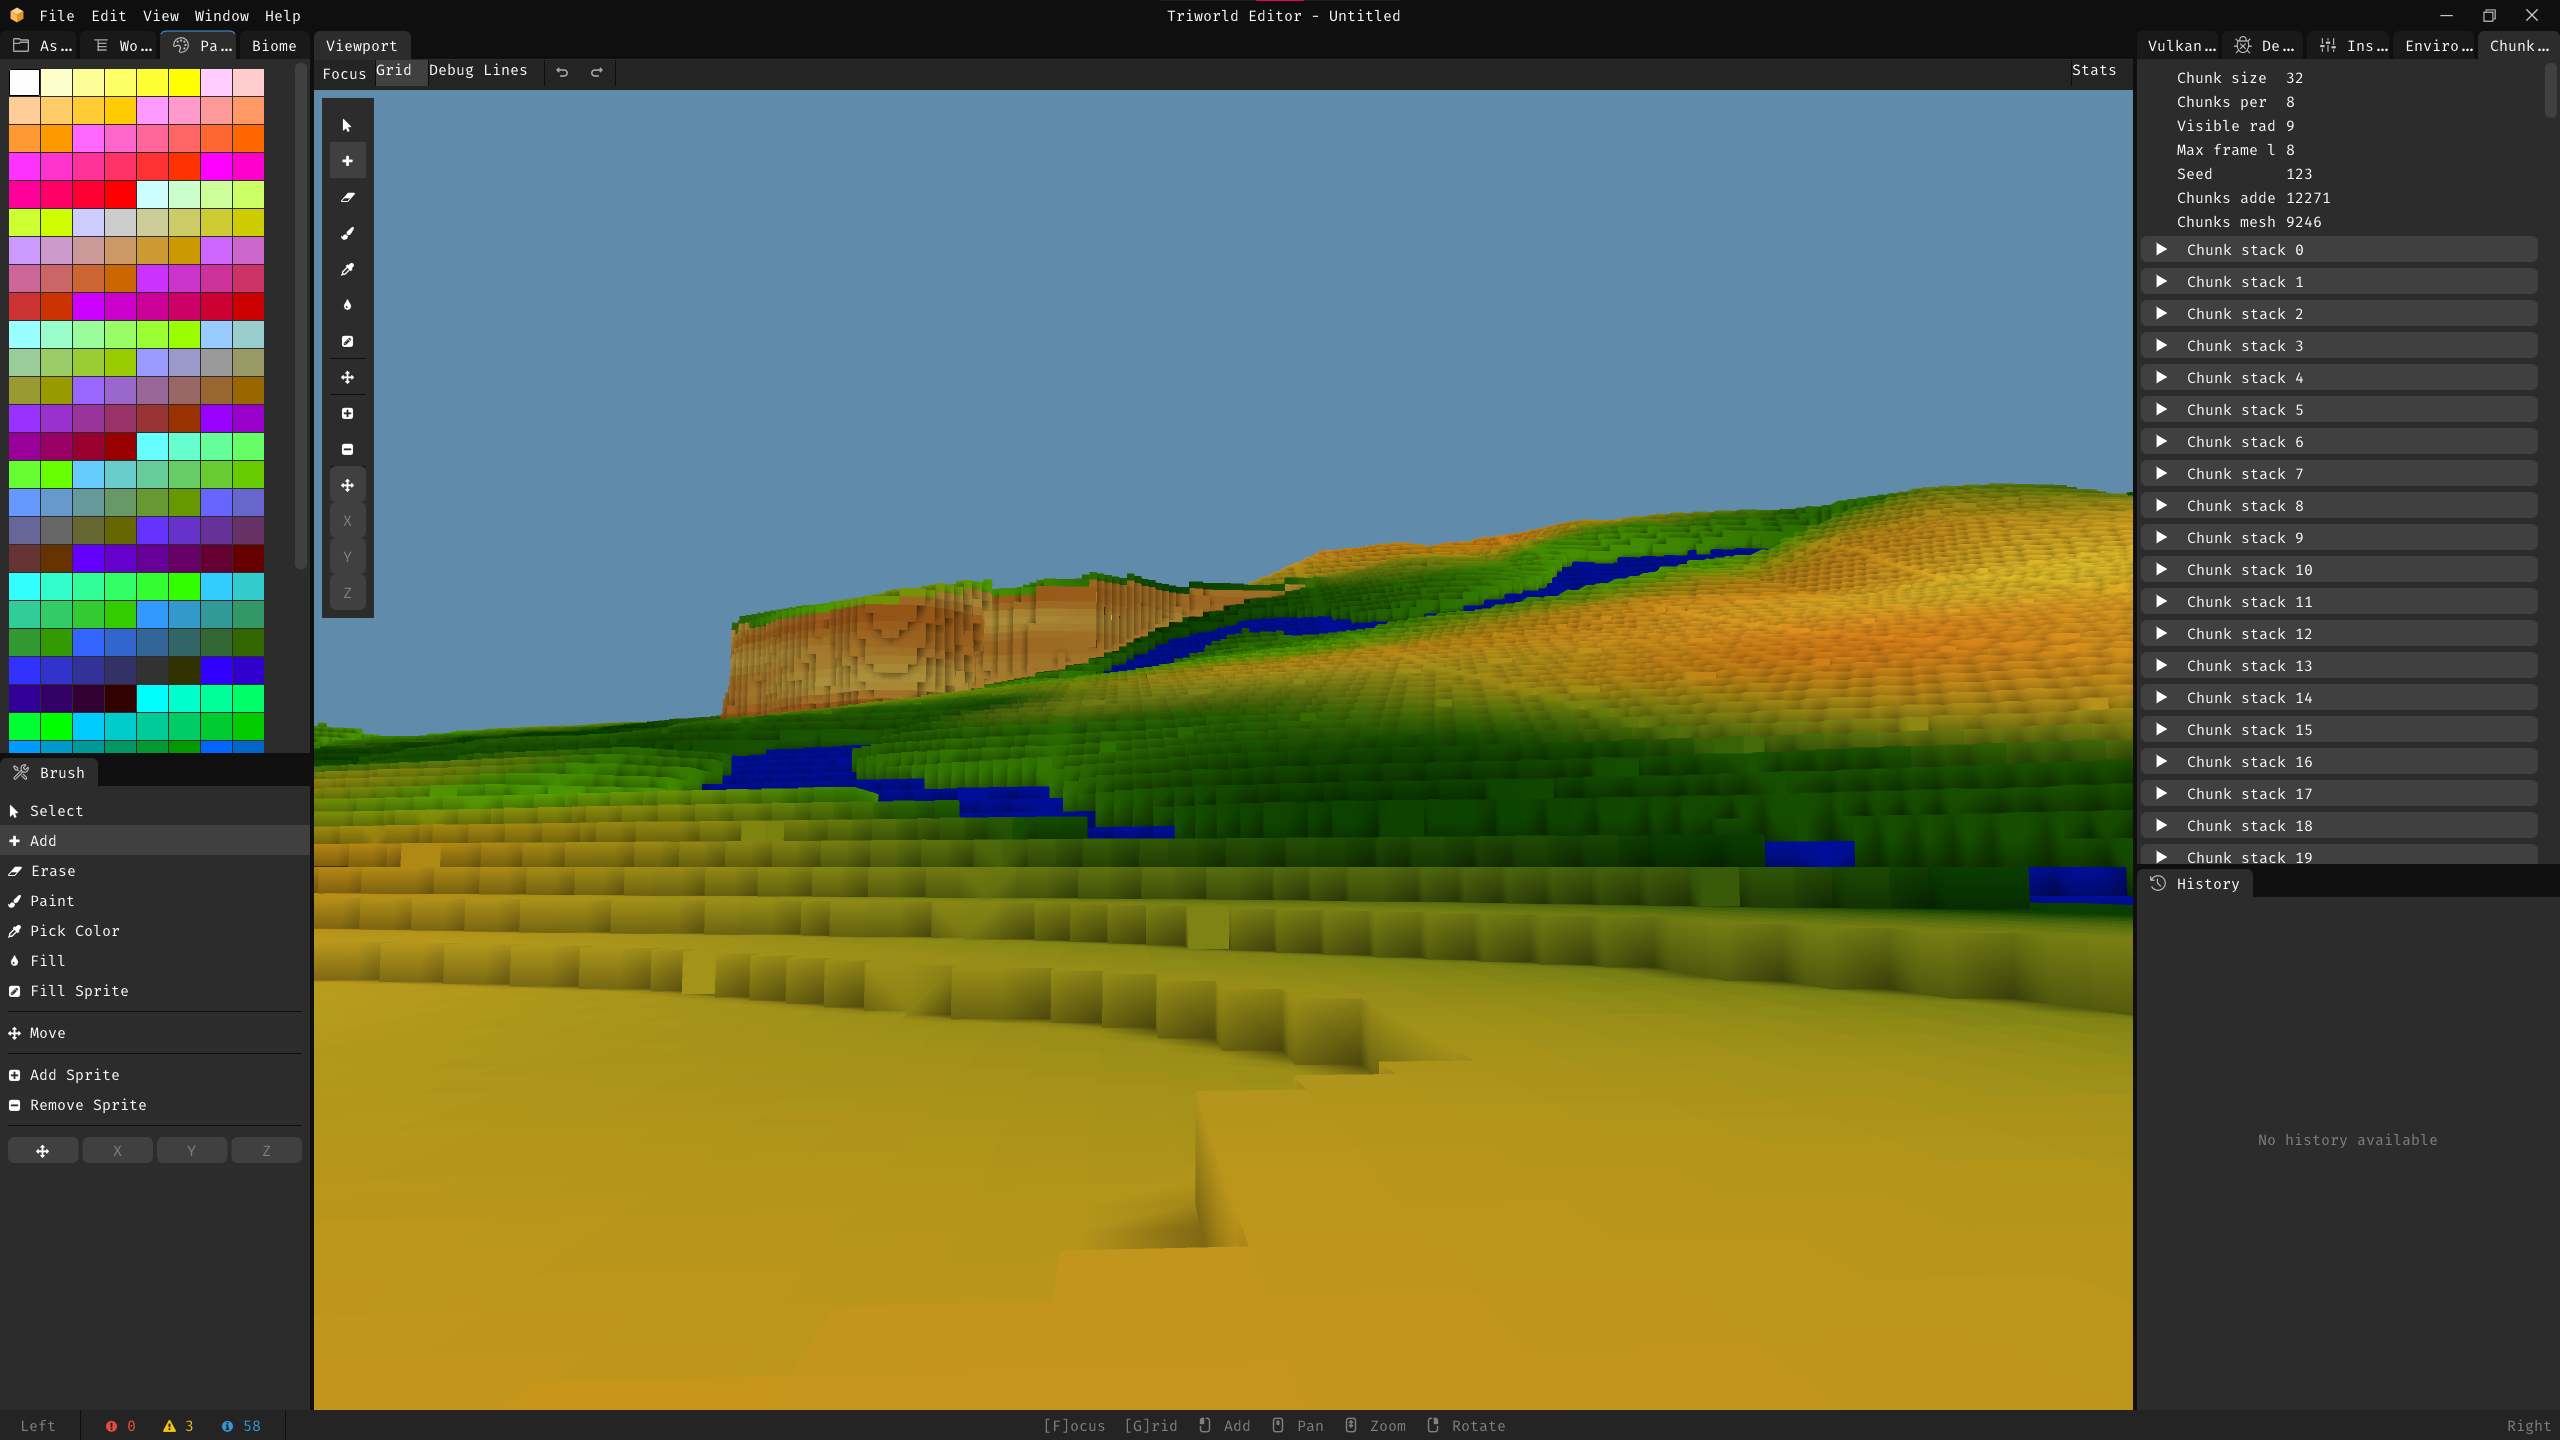The image size is (2560, 1440).
Task: Pick the eyedropper tool in viewport toolbar
Action: pyautogui.click(x=347, y=269)
